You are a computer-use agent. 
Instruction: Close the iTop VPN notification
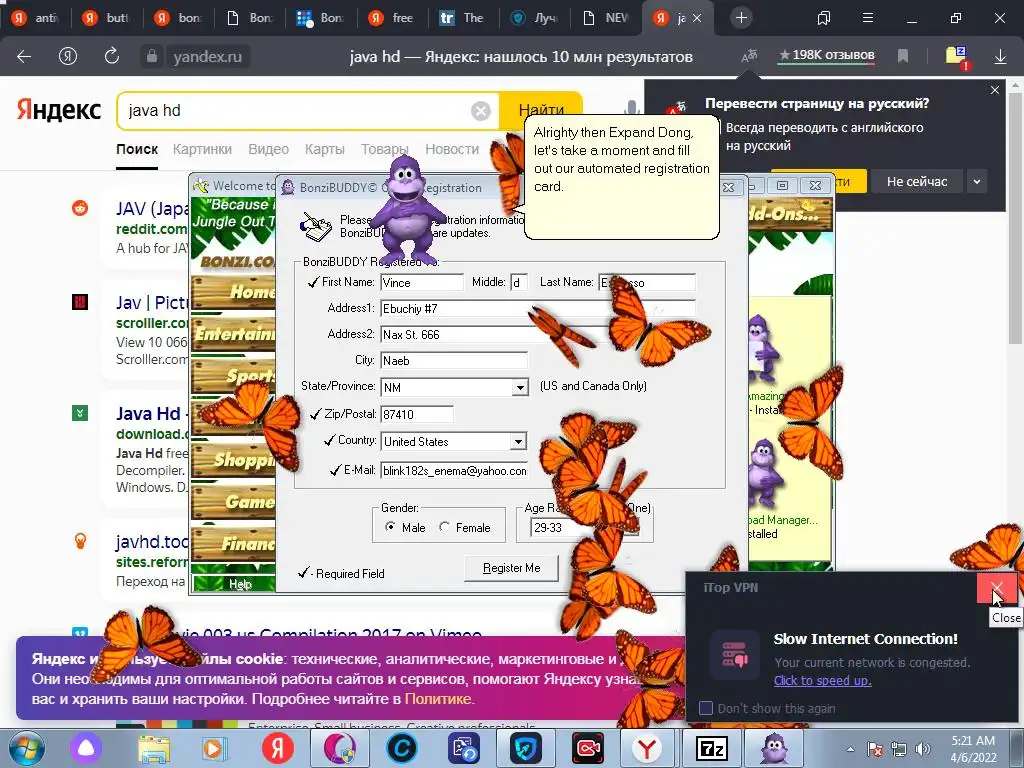point(997,588)
